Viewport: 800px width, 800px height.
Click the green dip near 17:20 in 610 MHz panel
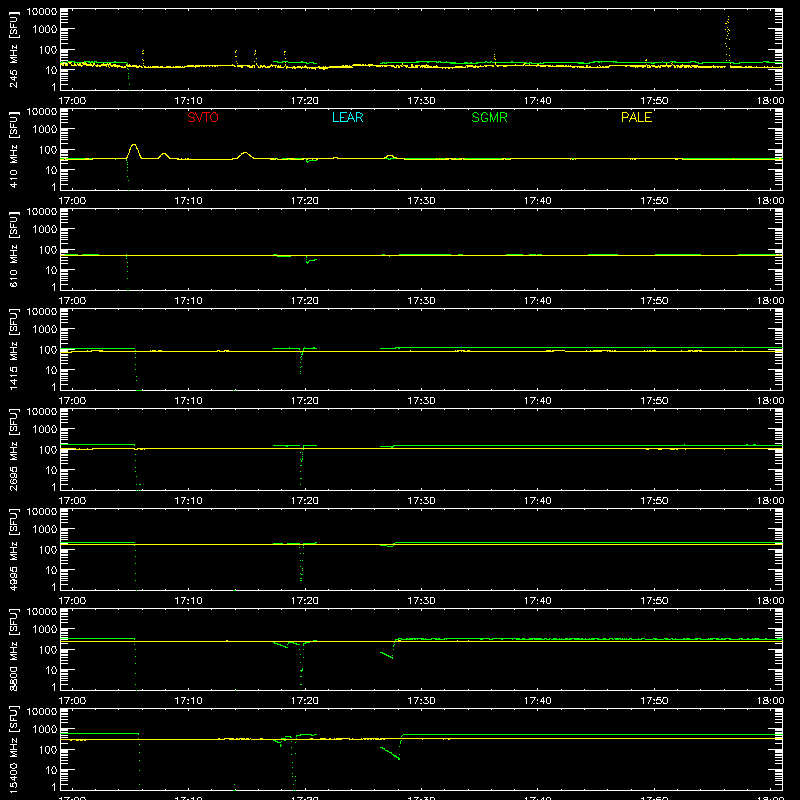pos(311,261)
